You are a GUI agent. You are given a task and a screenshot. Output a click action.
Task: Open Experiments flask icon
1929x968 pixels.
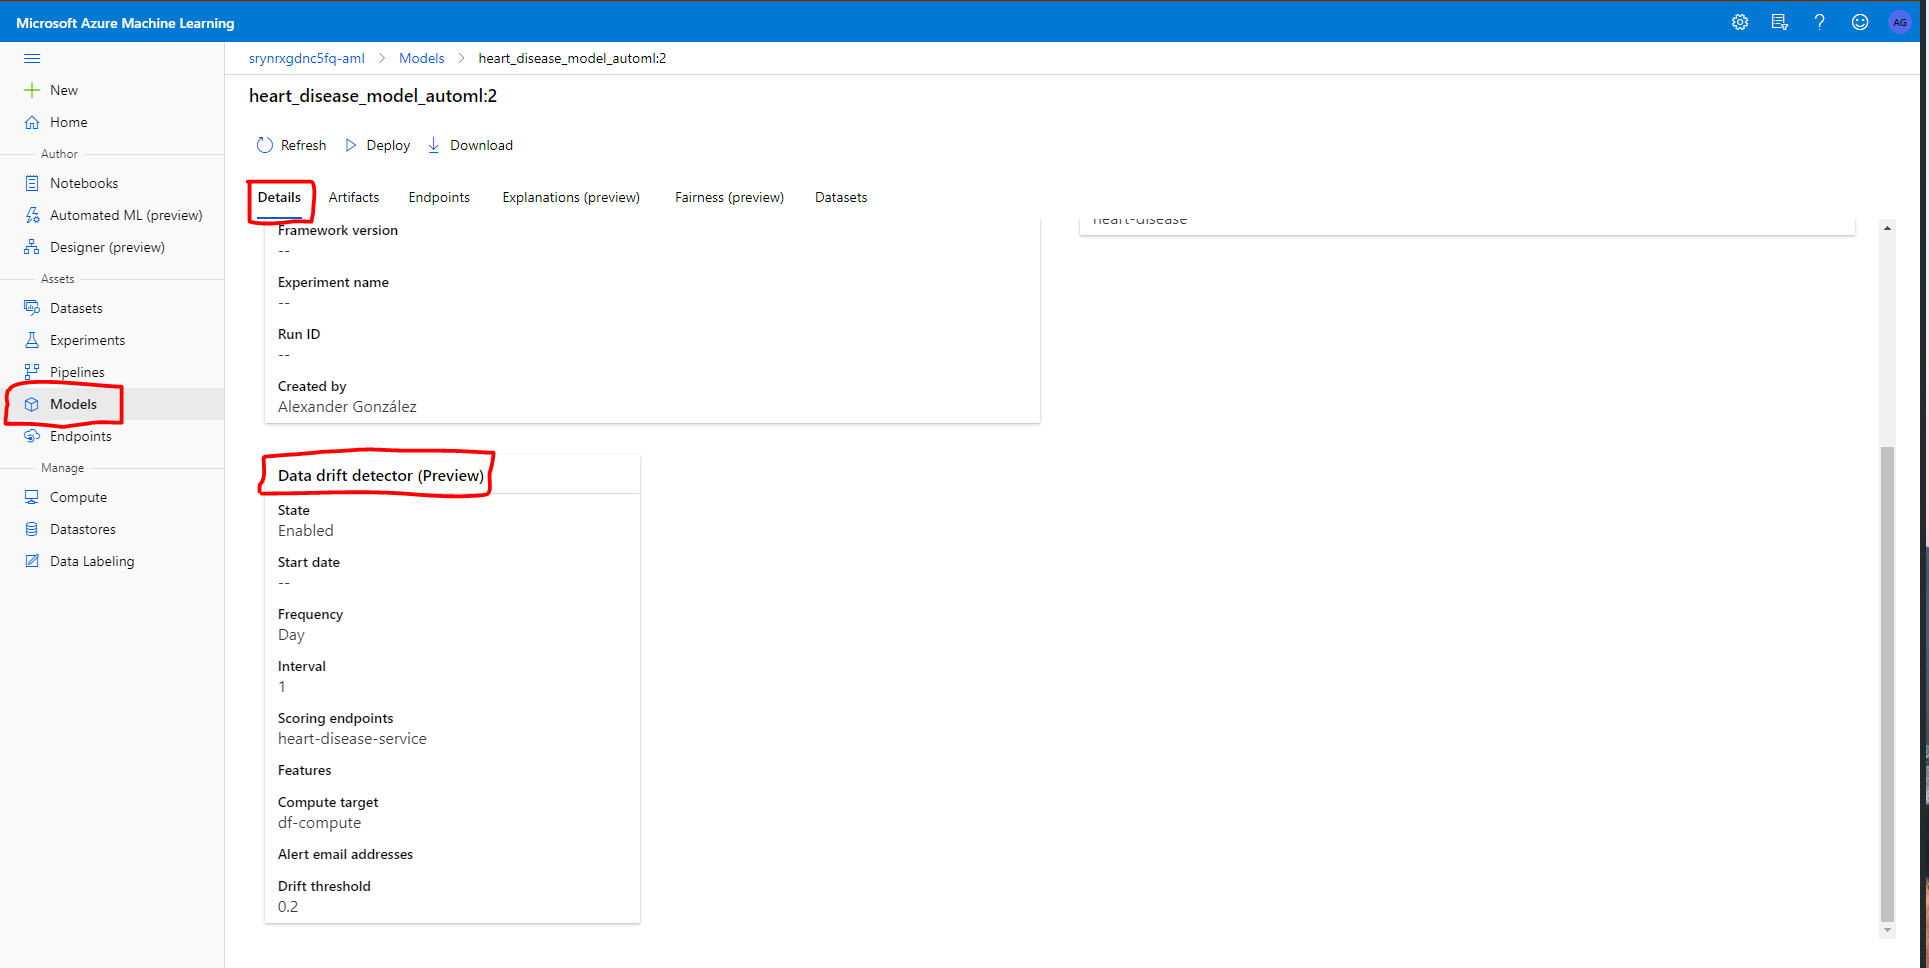(x=32, y=340)
